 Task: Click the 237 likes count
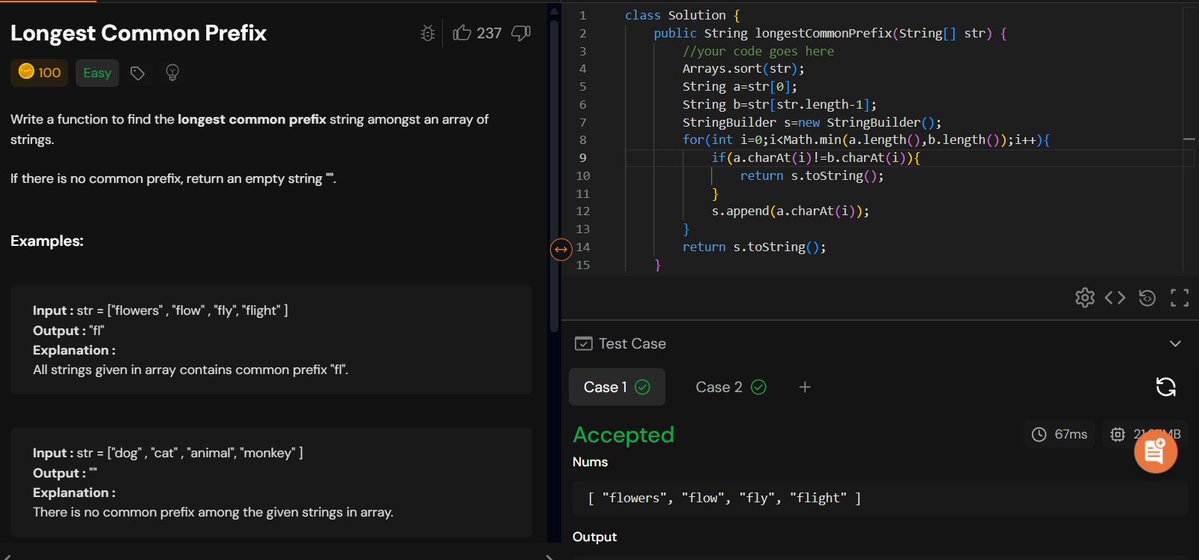pyautogui.click(x=489, y=33)
